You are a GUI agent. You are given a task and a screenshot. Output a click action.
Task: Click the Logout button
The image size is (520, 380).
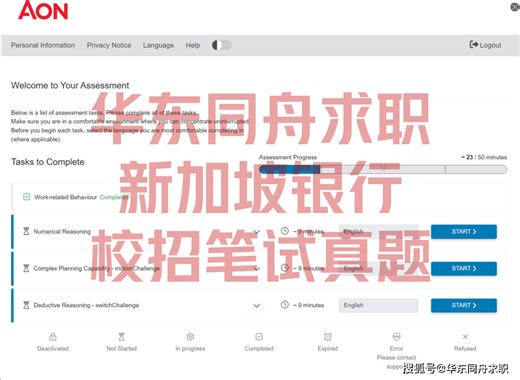point(485,45)
